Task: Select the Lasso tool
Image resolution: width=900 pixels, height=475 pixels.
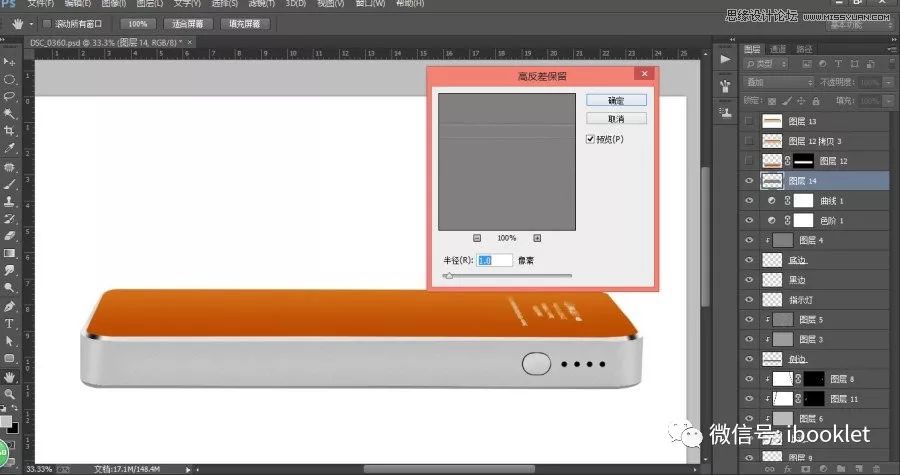Action: tap(9, 97)
